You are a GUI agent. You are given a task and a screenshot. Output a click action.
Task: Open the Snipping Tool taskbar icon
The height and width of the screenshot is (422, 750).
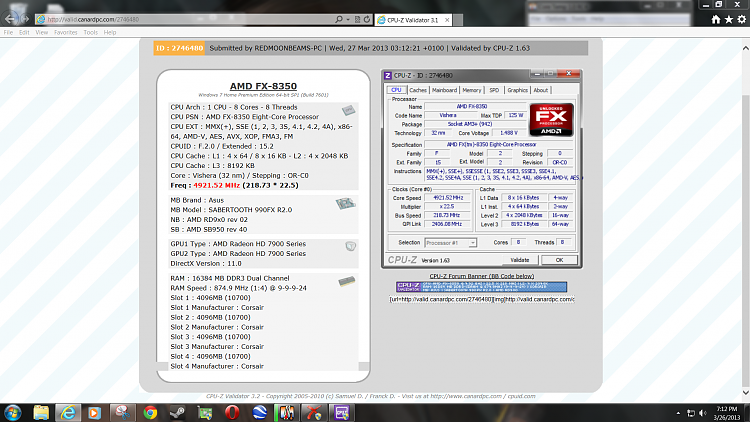coord(122,412)
